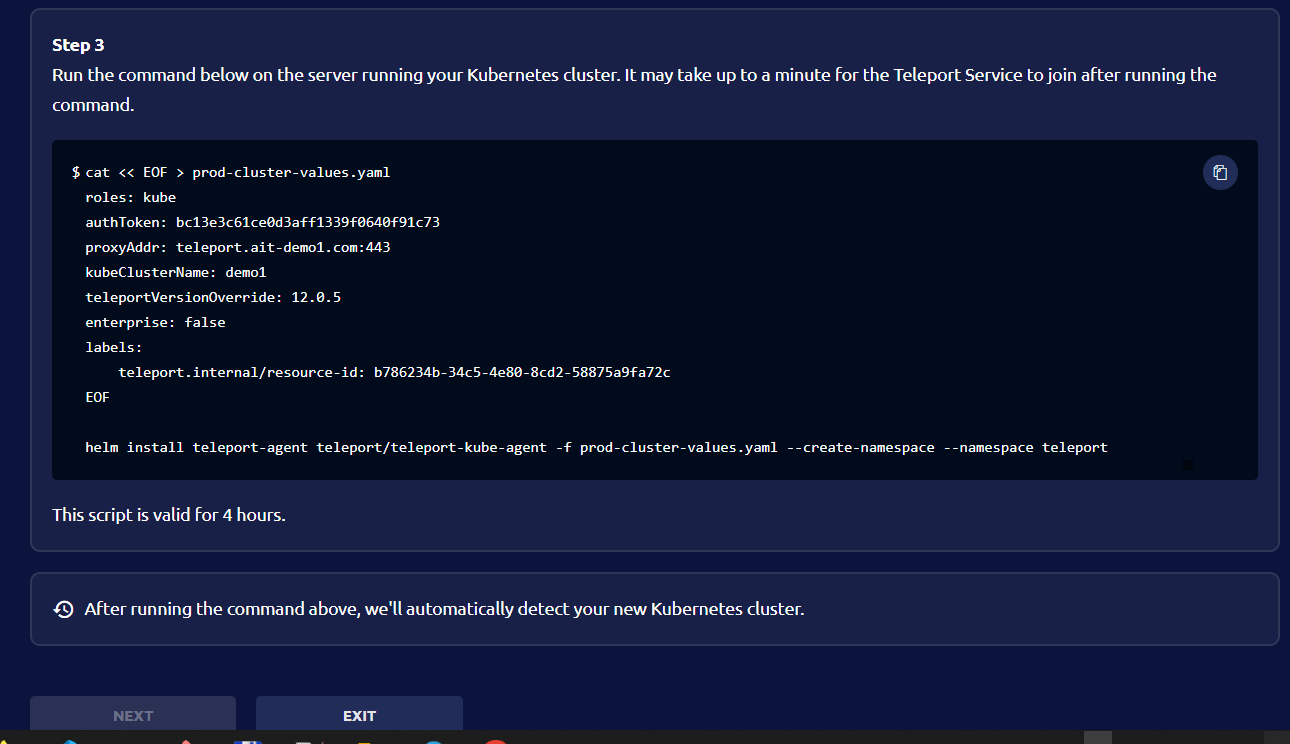Click the Step 3 heading
The height and width of the screenshot is (744, 1290).
[x=78, y=45]
